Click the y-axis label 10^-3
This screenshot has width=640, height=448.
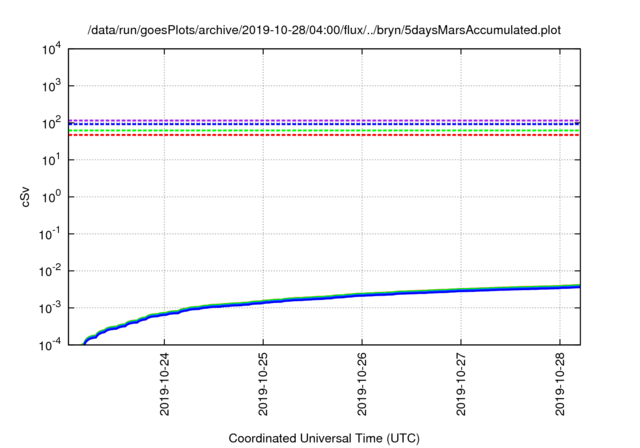50,309
